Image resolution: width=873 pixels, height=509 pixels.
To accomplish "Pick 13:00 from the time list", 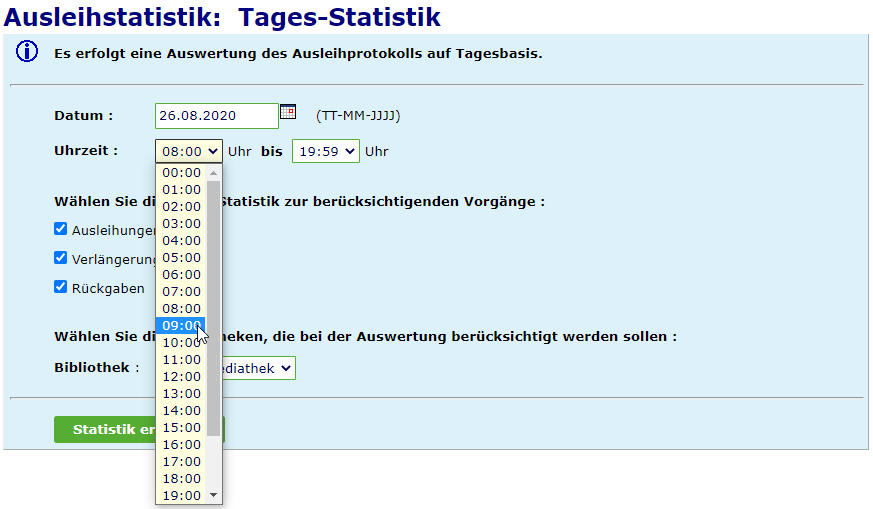I will [x=181, y=393].
